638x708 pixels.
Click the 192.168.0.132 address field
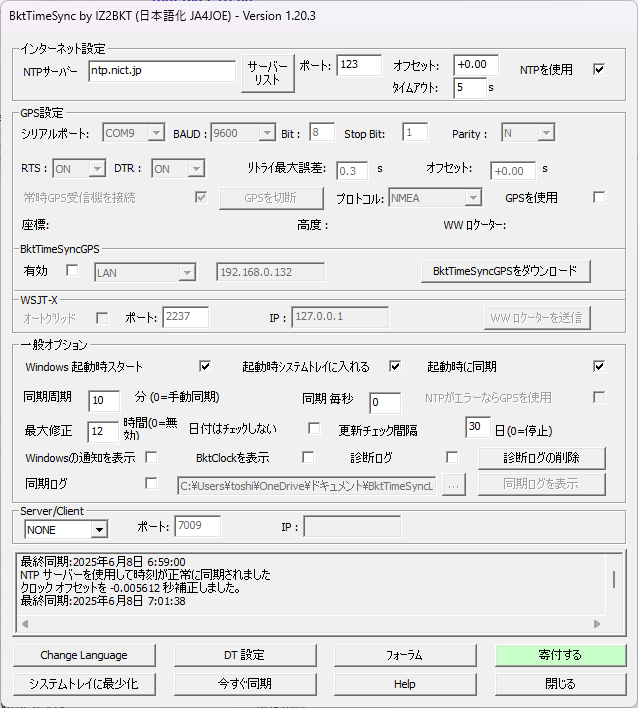tap(270, 272)
